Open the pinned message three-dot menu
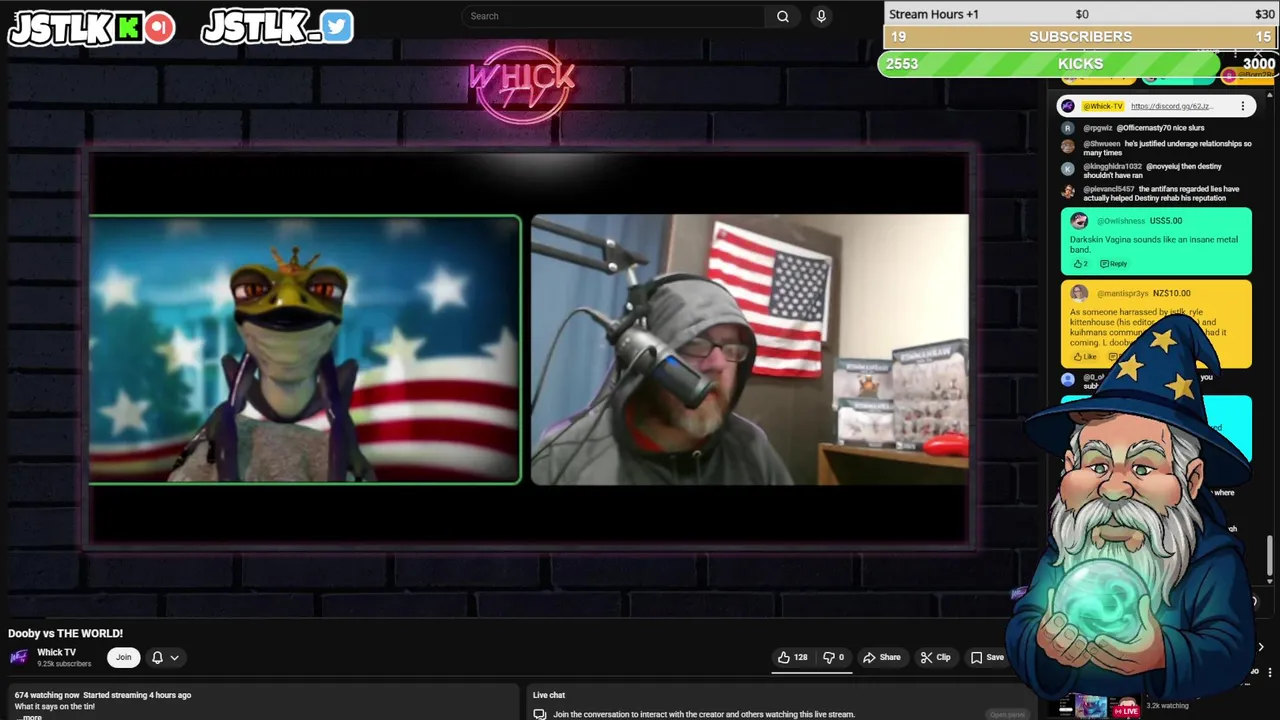The width and height of the screenshot is (1280, 720). pyautogui.click(x=1243, y=106)
